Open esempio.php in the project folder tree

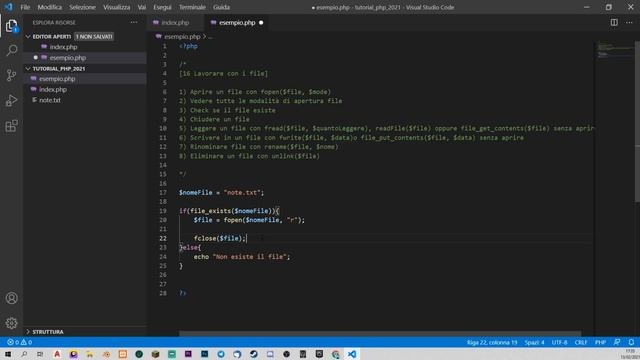[85, 79]
